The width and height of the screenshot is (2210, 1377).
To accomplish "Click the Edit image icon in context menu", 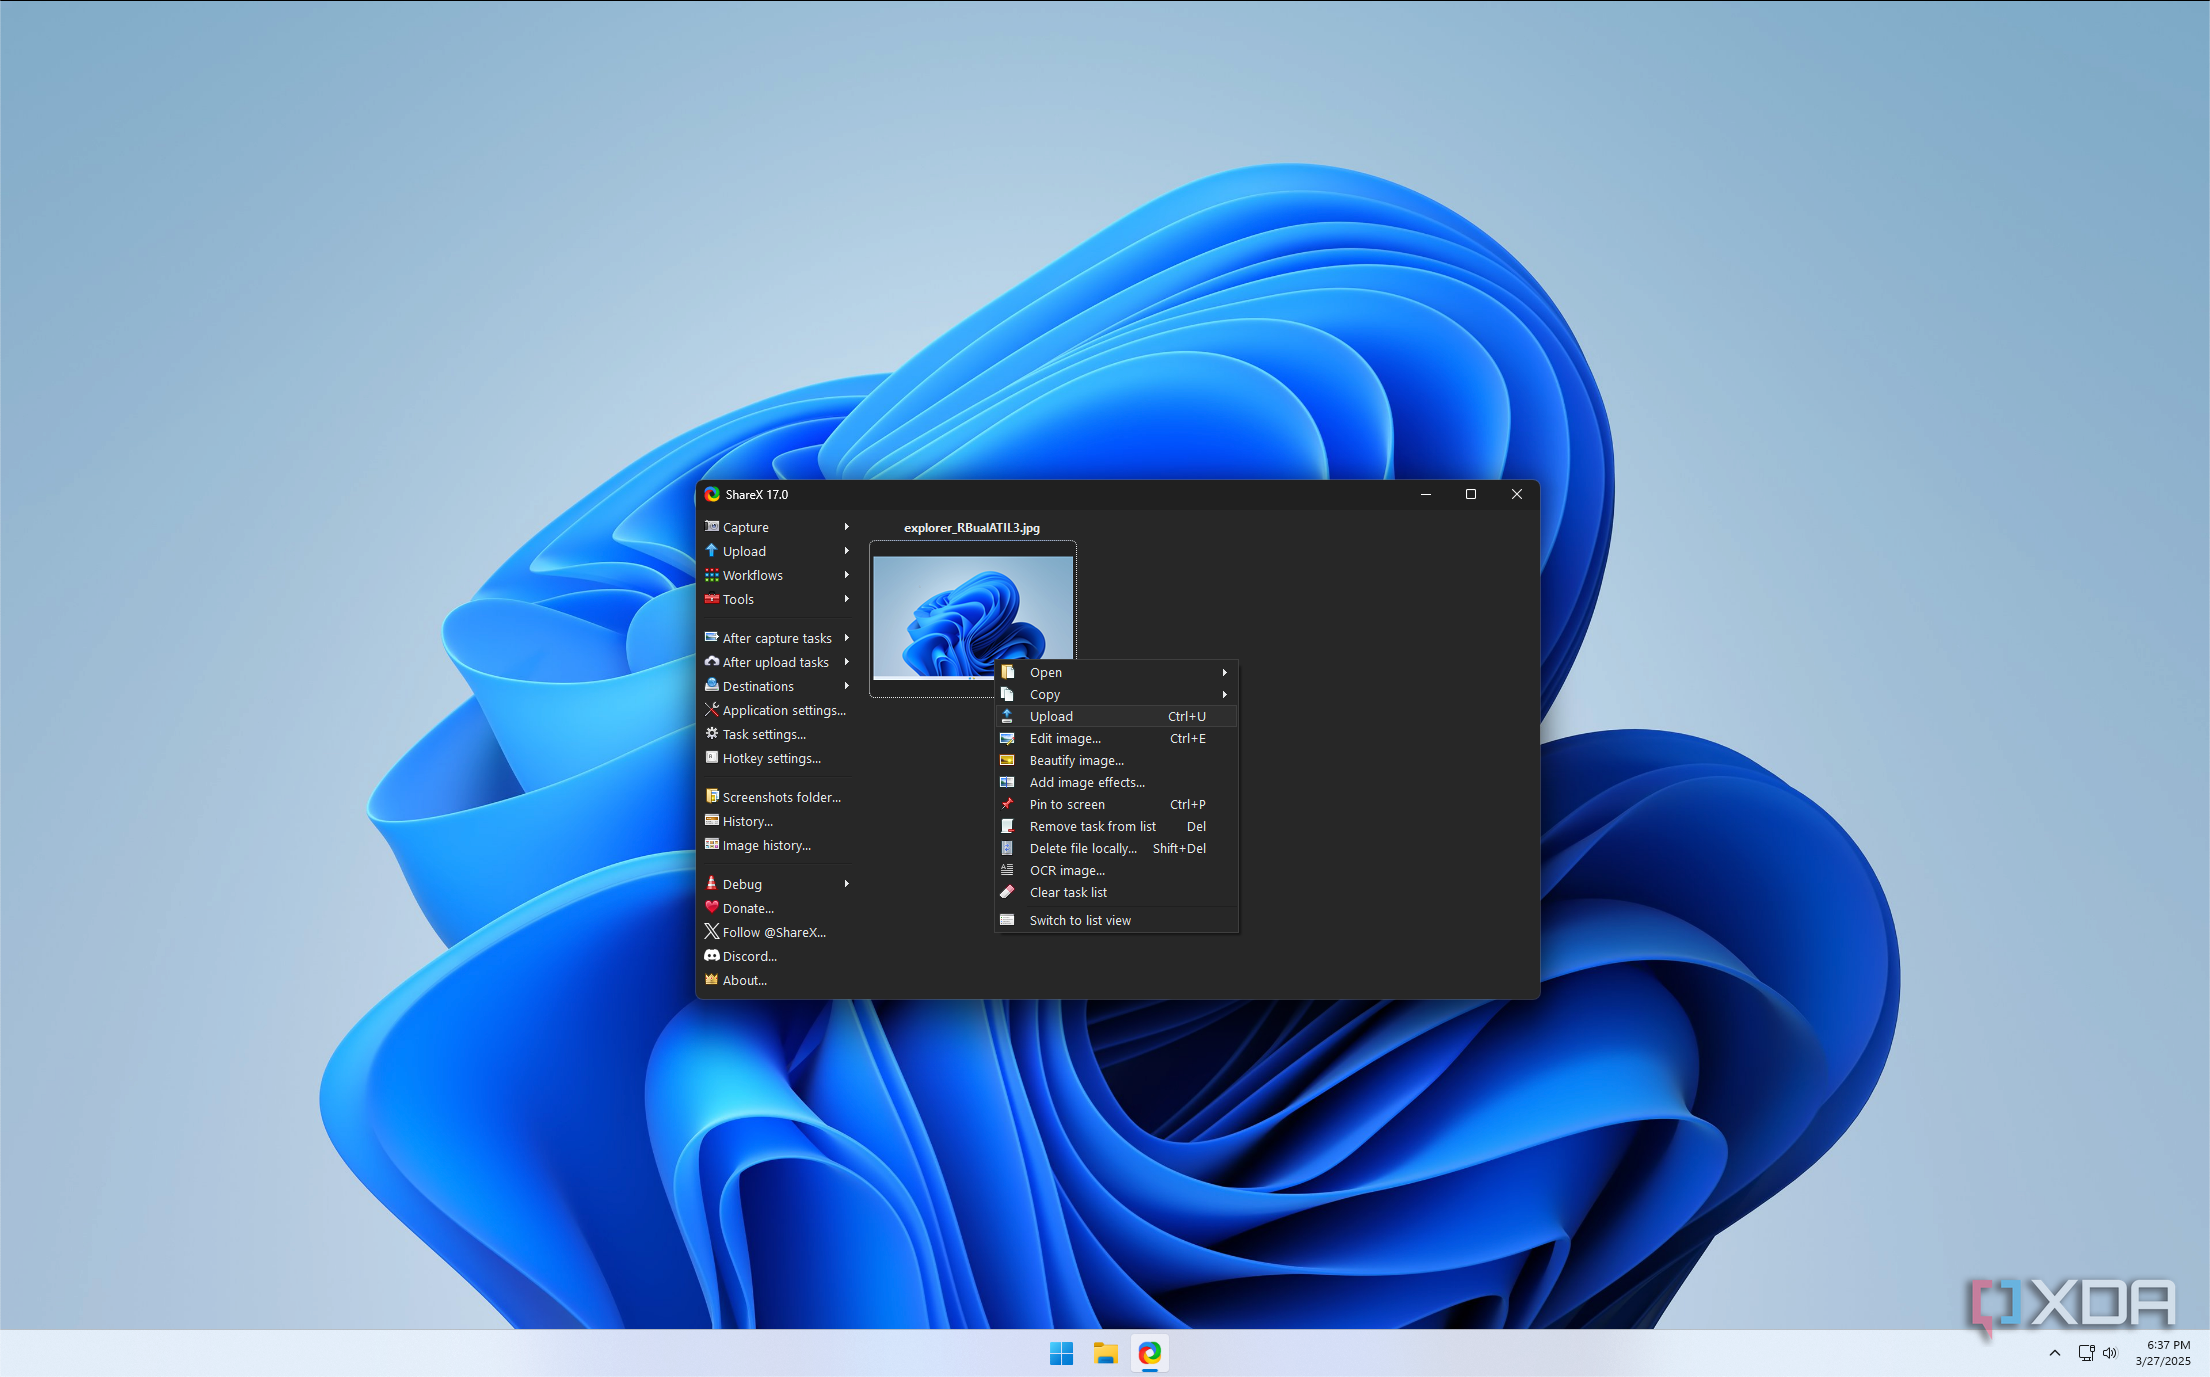I will point(1008,738).
